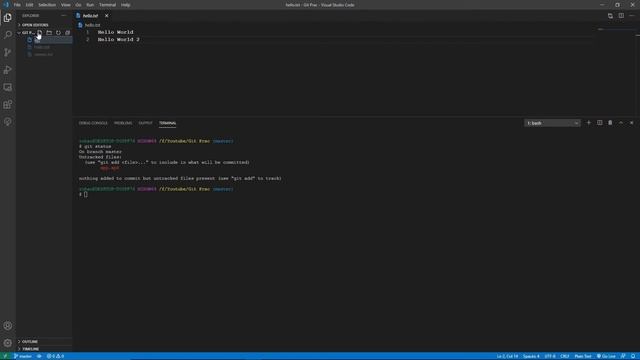Open the Accounts menu icon
The width and height of the screenshot is (640, 360).
pyautogui.click(x=7, y=326)
